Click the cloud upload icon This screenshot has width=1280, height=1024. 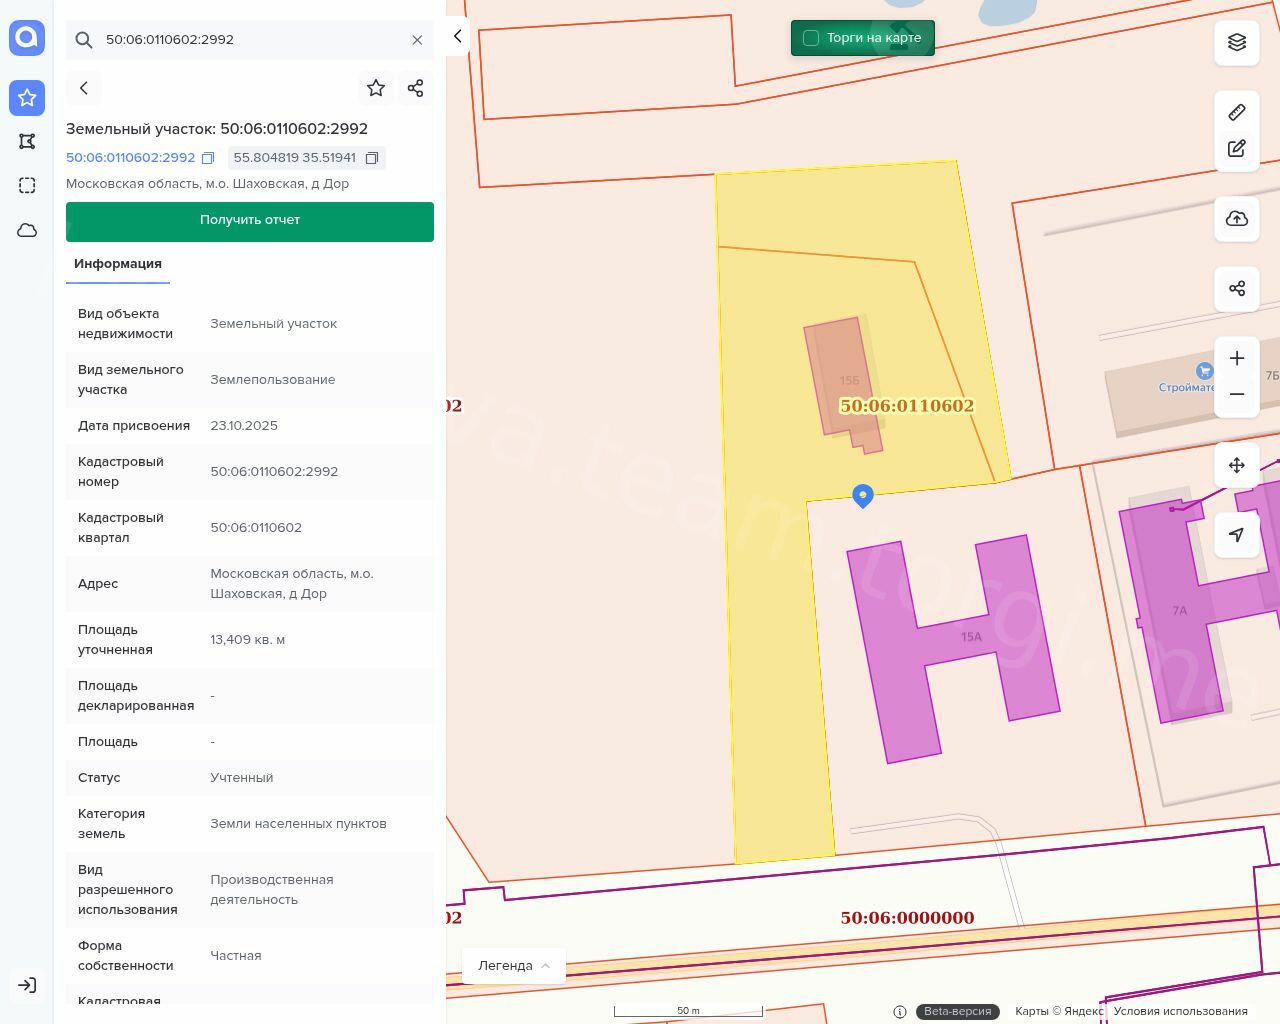click(1237, 219)
